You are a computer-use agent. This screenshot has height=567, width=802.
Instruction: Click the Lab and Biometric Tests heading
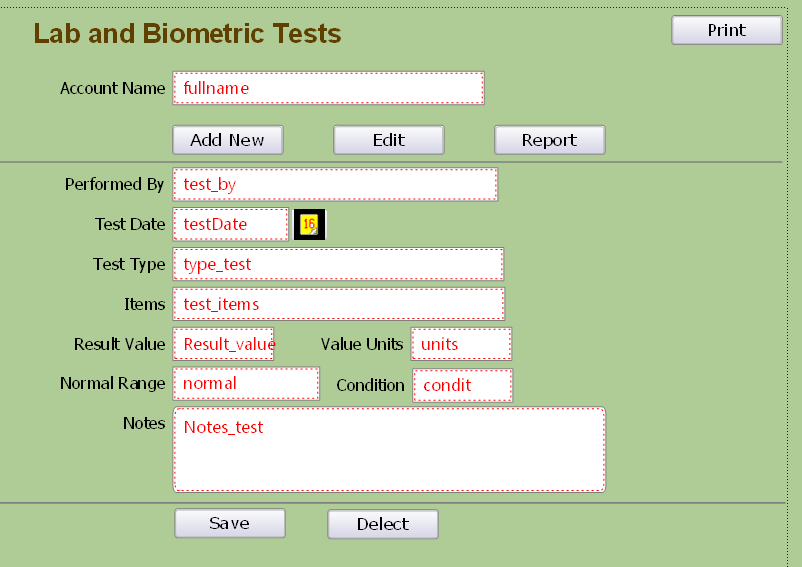click(187, 34)
